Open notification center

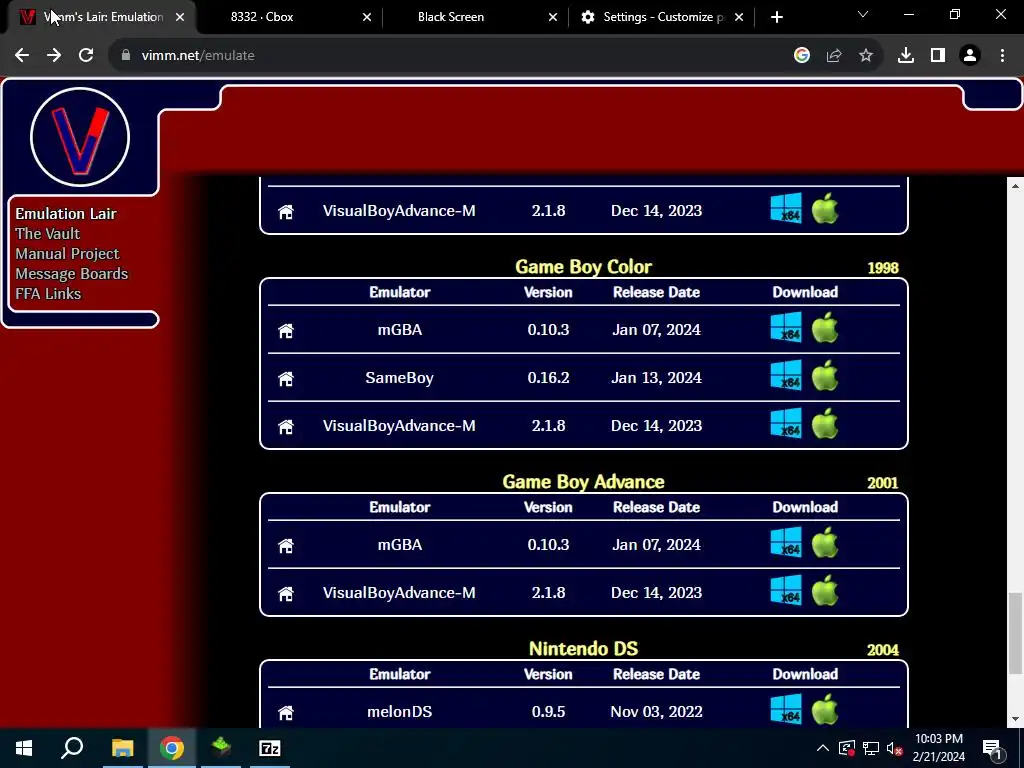(x=993, y=748)
